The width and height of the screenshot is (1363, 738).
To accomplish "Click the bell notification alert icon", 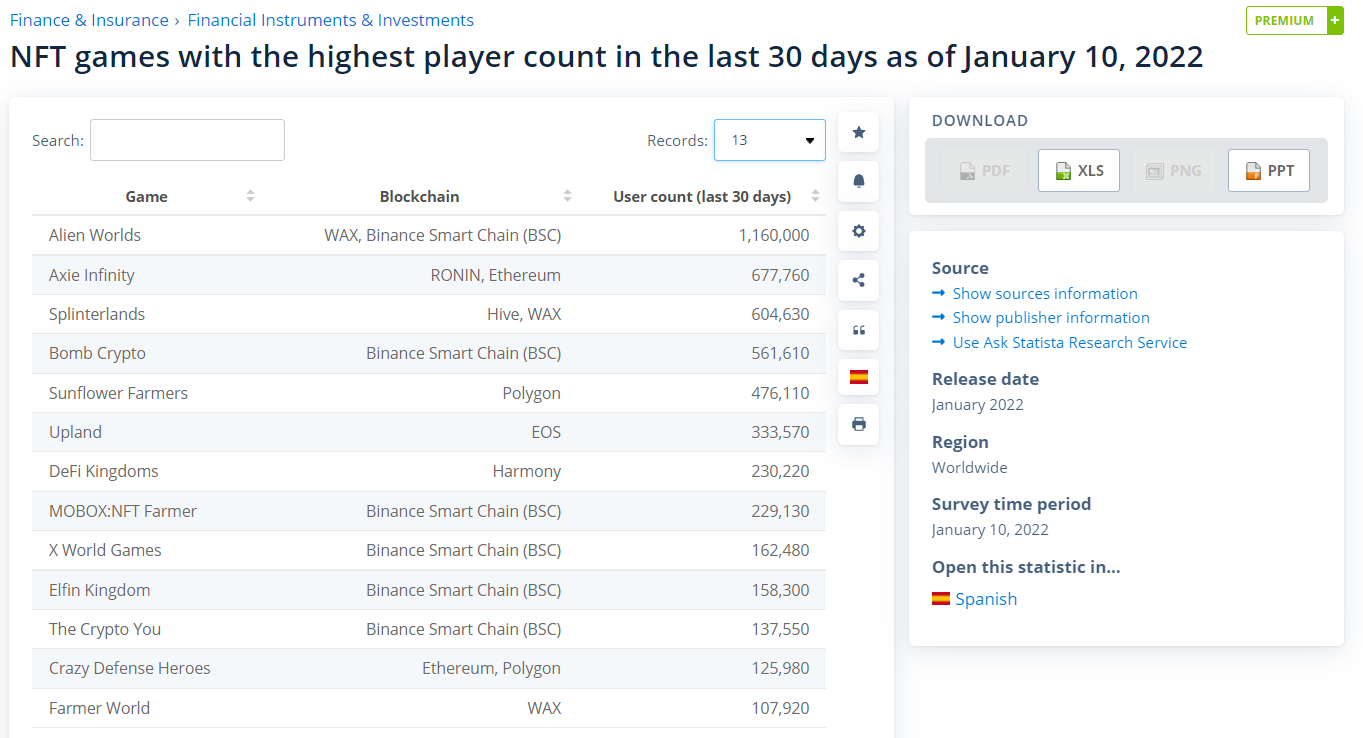I will click(858, 181).
